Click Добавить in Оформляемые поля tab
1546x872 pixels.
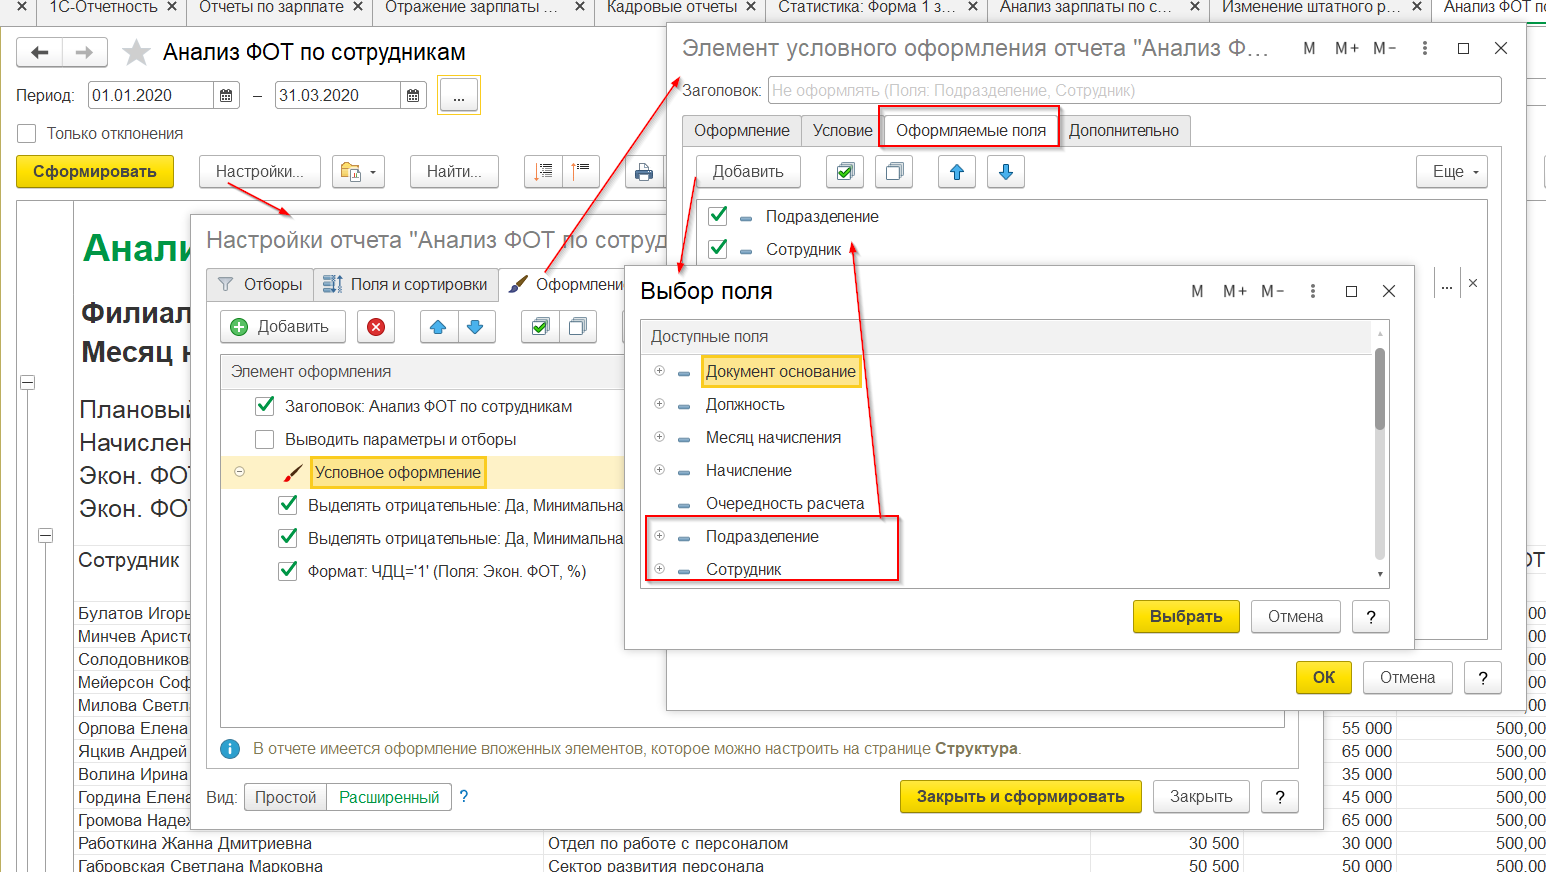point(748,172)
